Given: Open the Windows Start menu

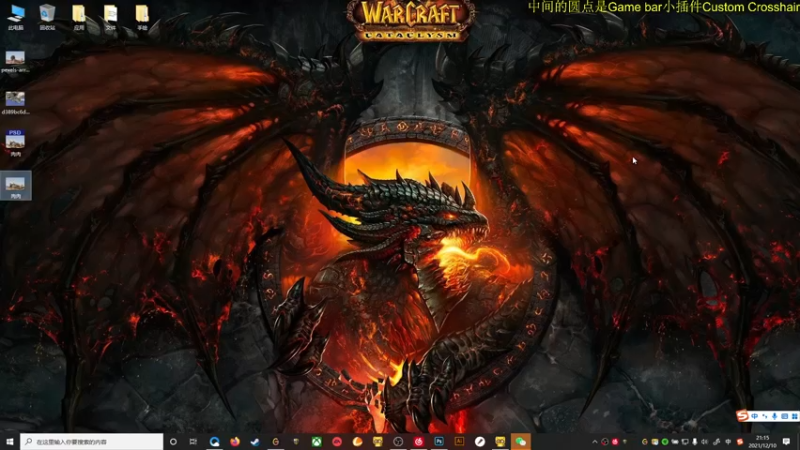Looking at the screenshot, I should tap(9, 442).
